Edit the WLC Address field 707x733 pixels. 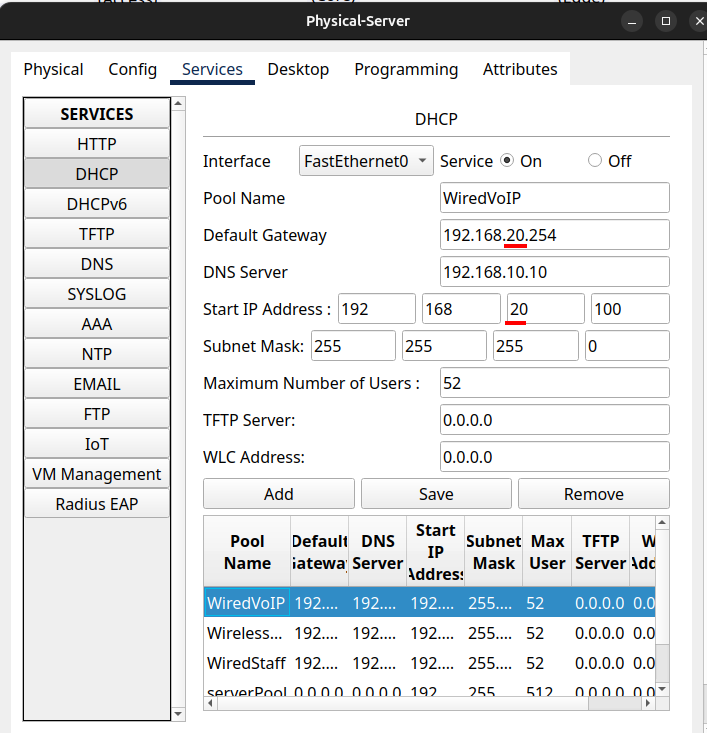pyautogui.click(x=555, y=456)
